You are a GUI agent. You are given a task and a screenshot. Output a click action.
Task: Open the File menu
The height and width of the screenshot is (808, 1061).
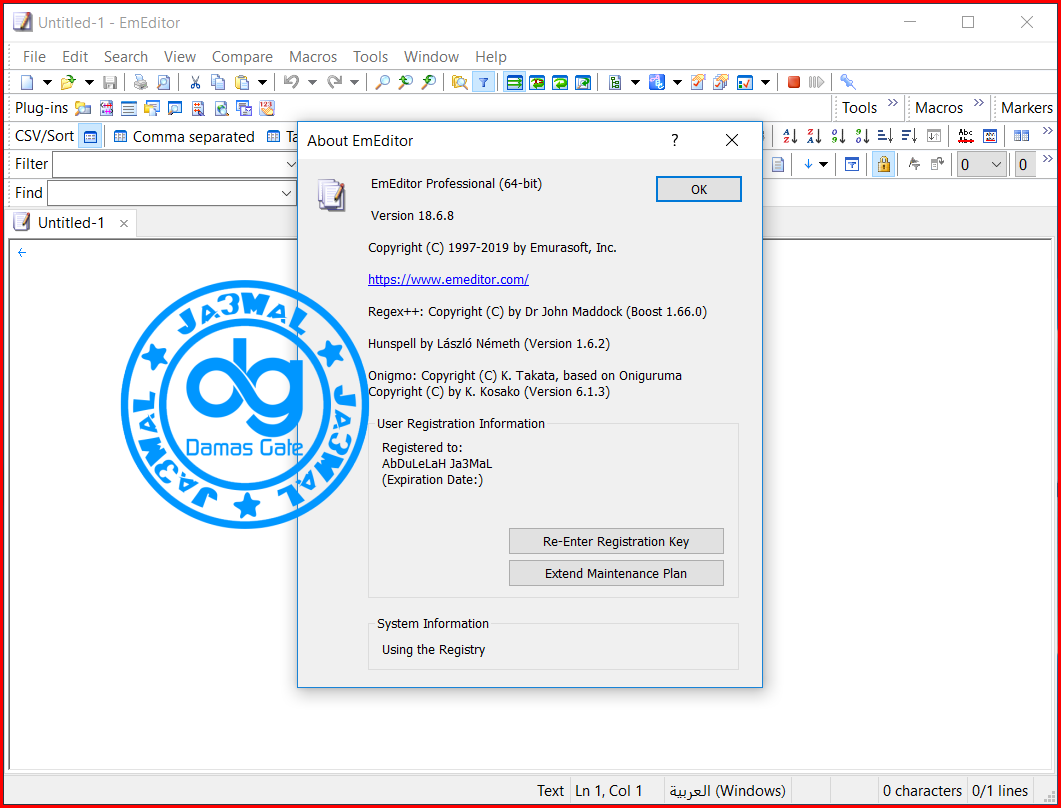(35, 57)
